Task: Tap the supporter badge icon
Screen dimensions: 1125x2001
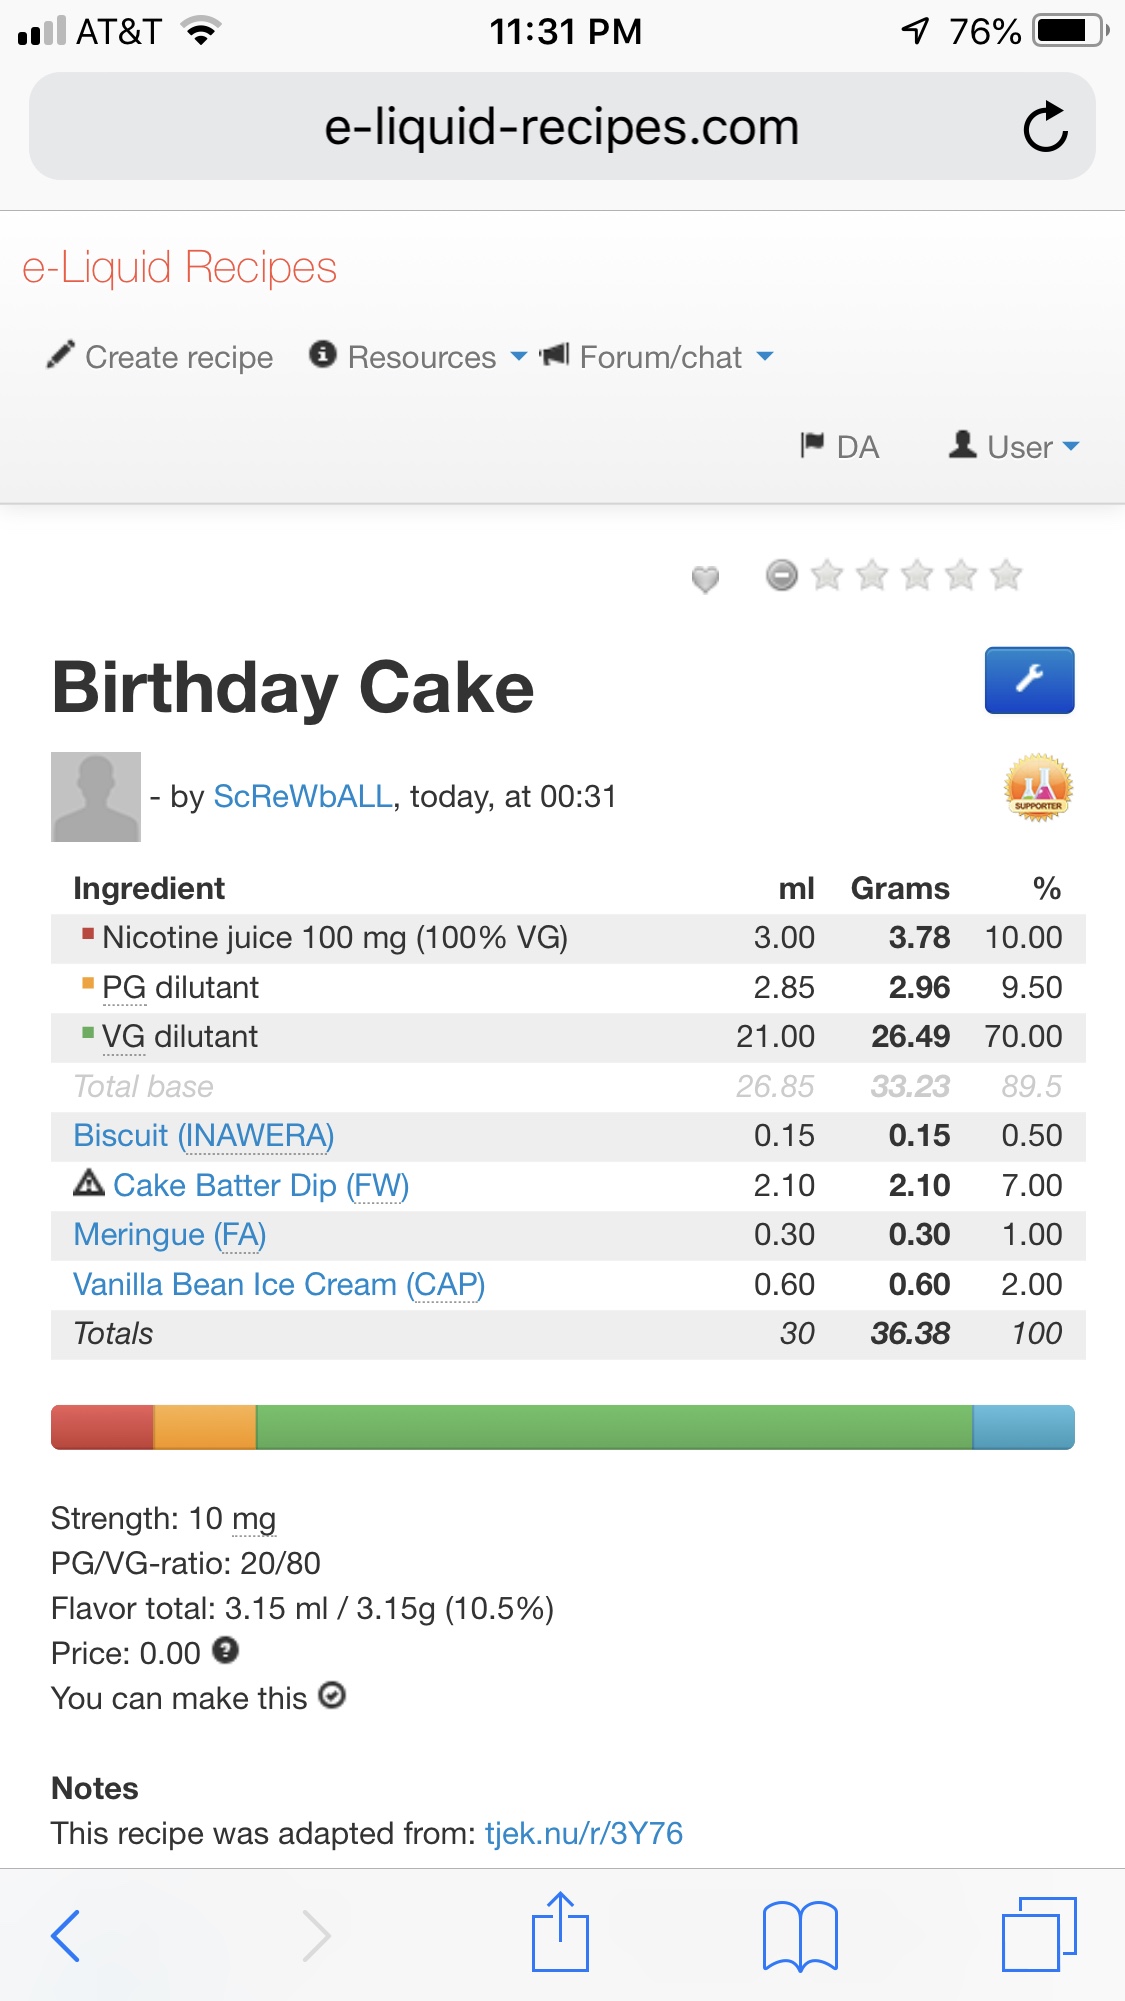Action: 1038,788
